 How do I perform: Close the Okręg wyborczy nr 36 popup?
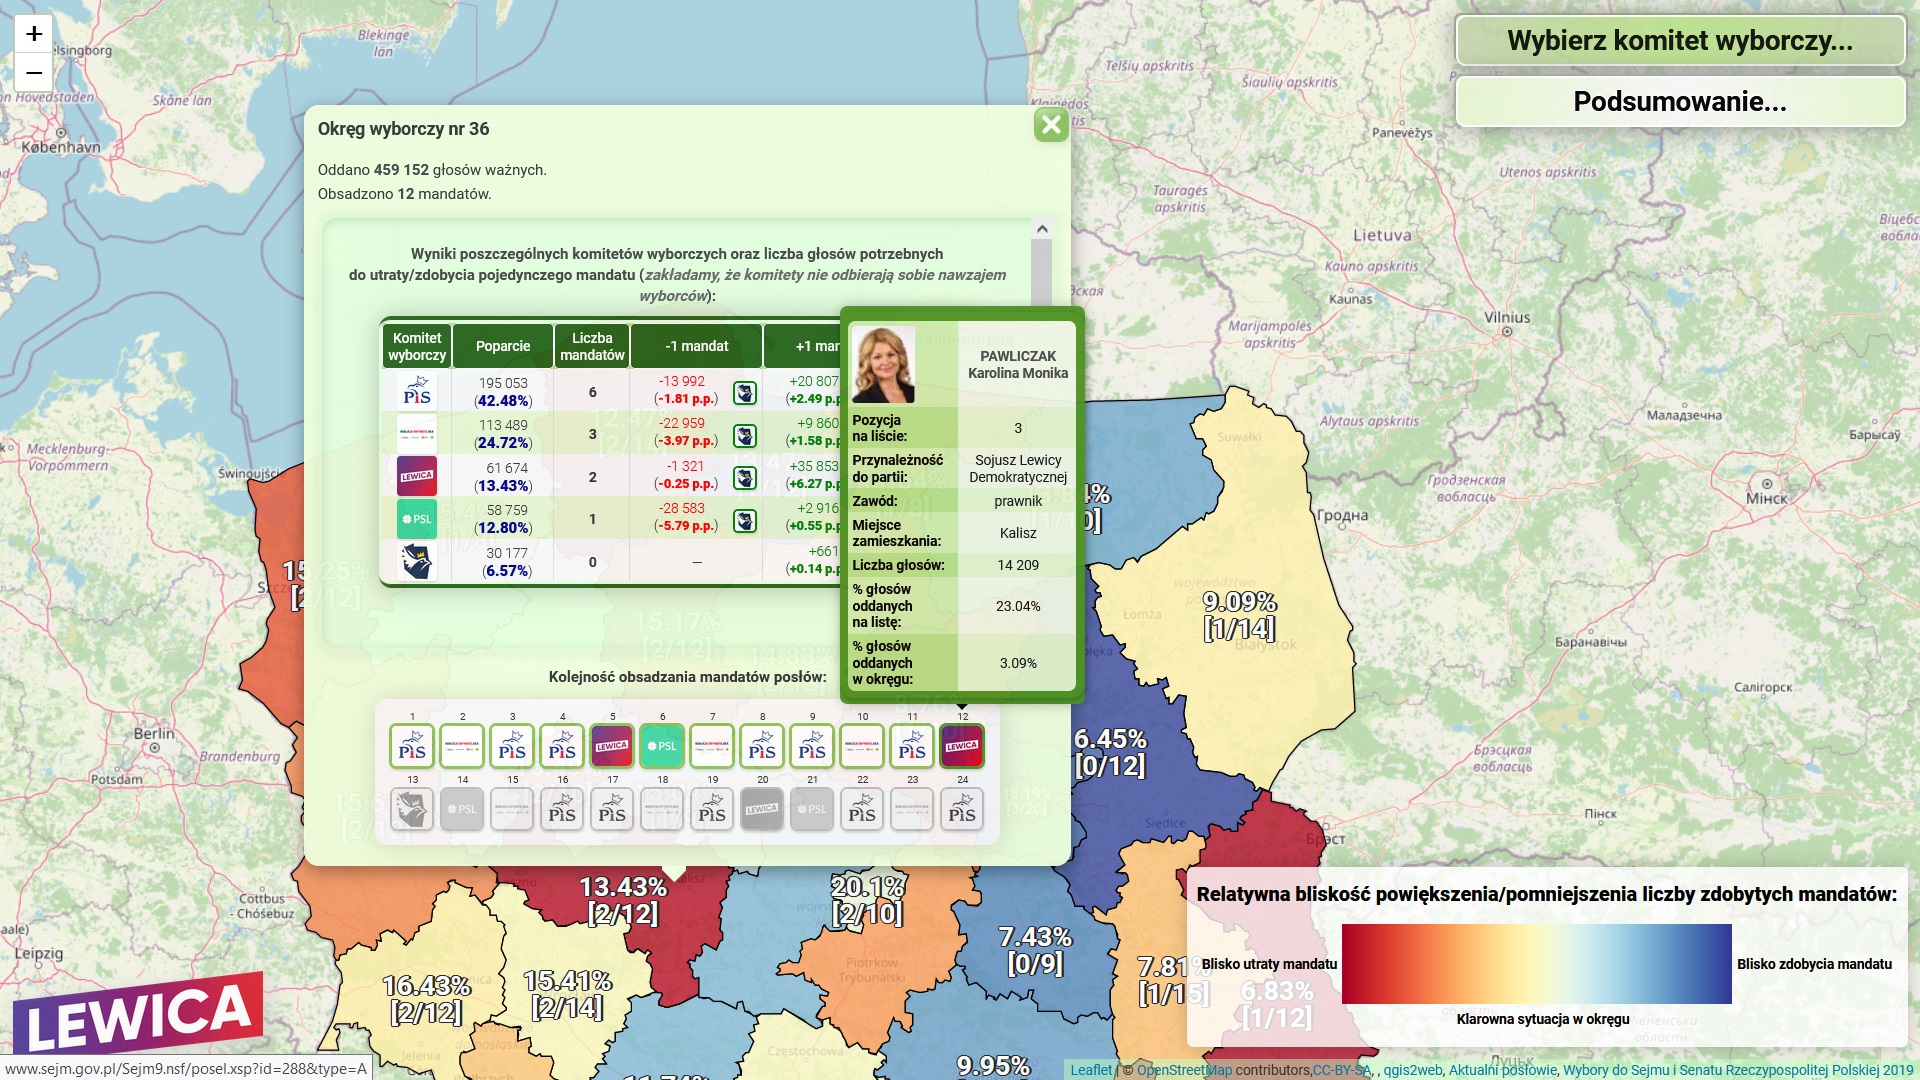click(1050, 125)
